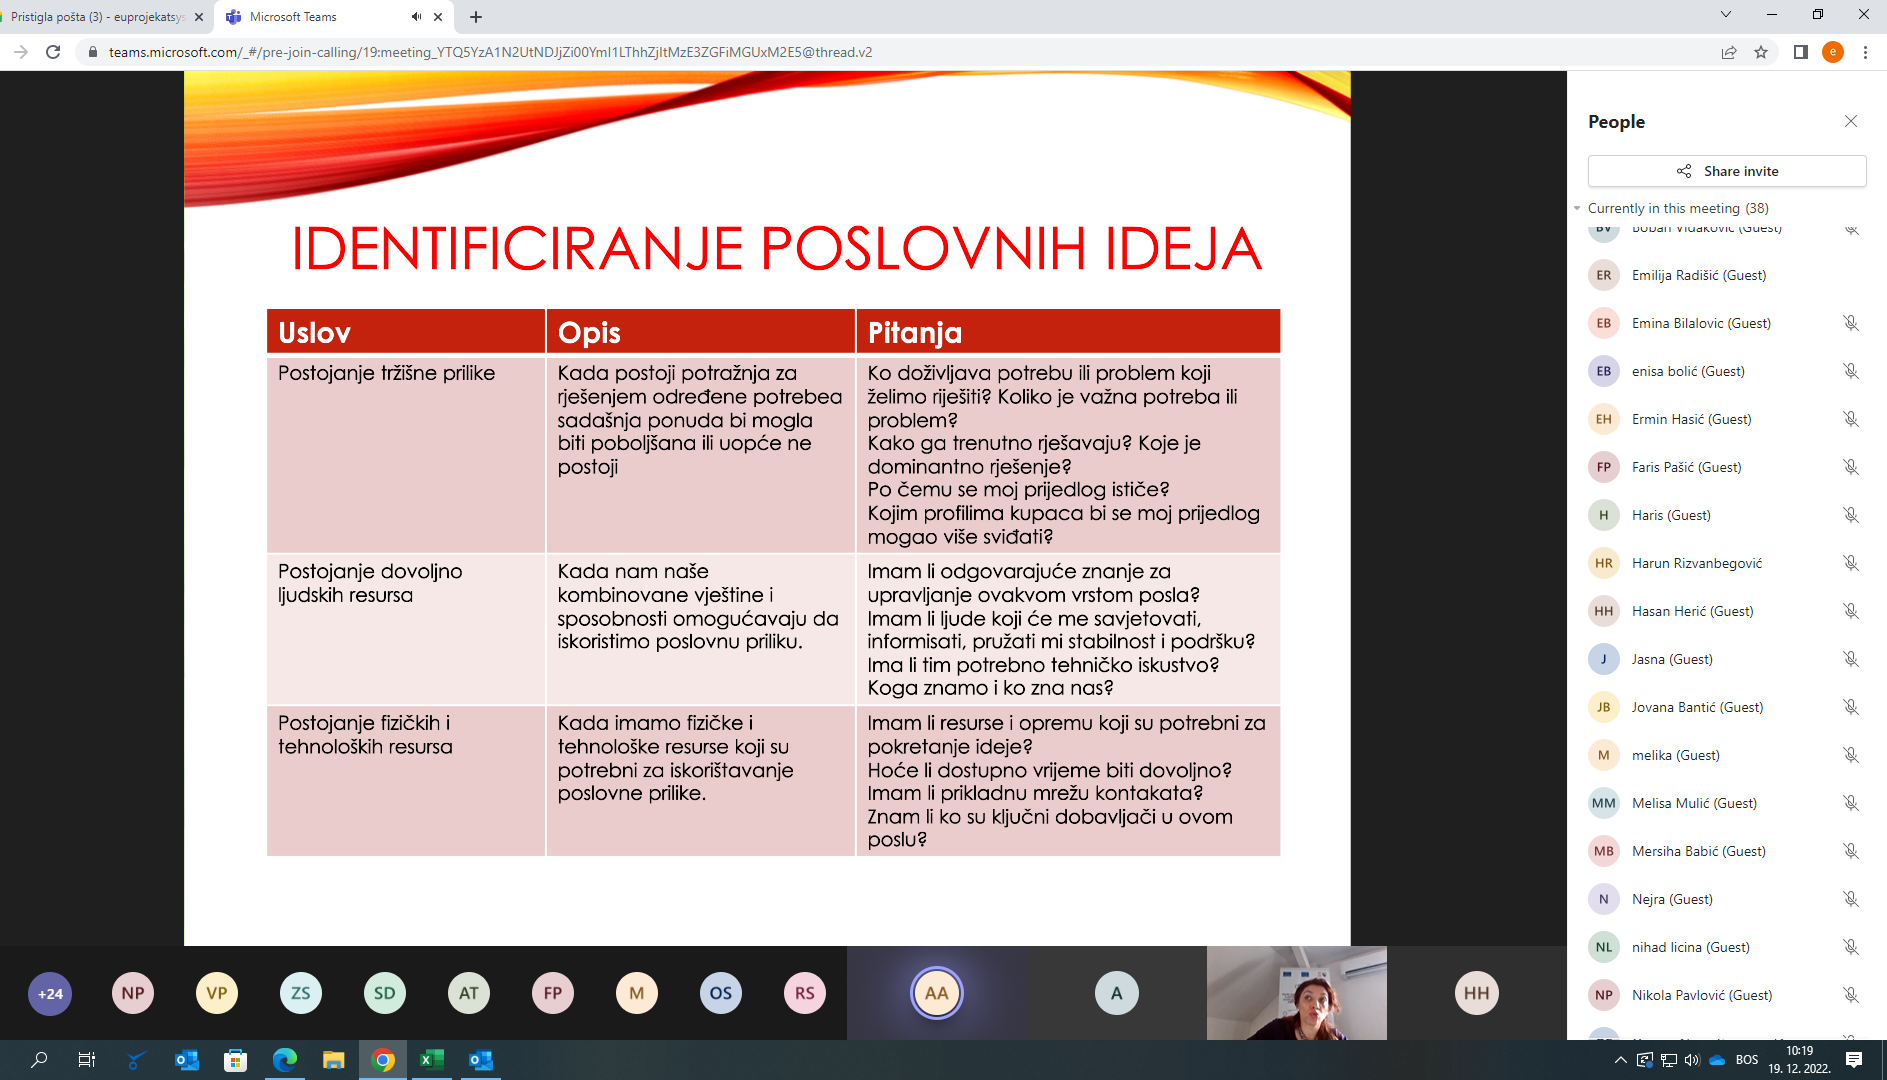Open Microsoft Store from taskbar
The height and width of the screenshot is (1080, 1887).
coord(235,1060)
